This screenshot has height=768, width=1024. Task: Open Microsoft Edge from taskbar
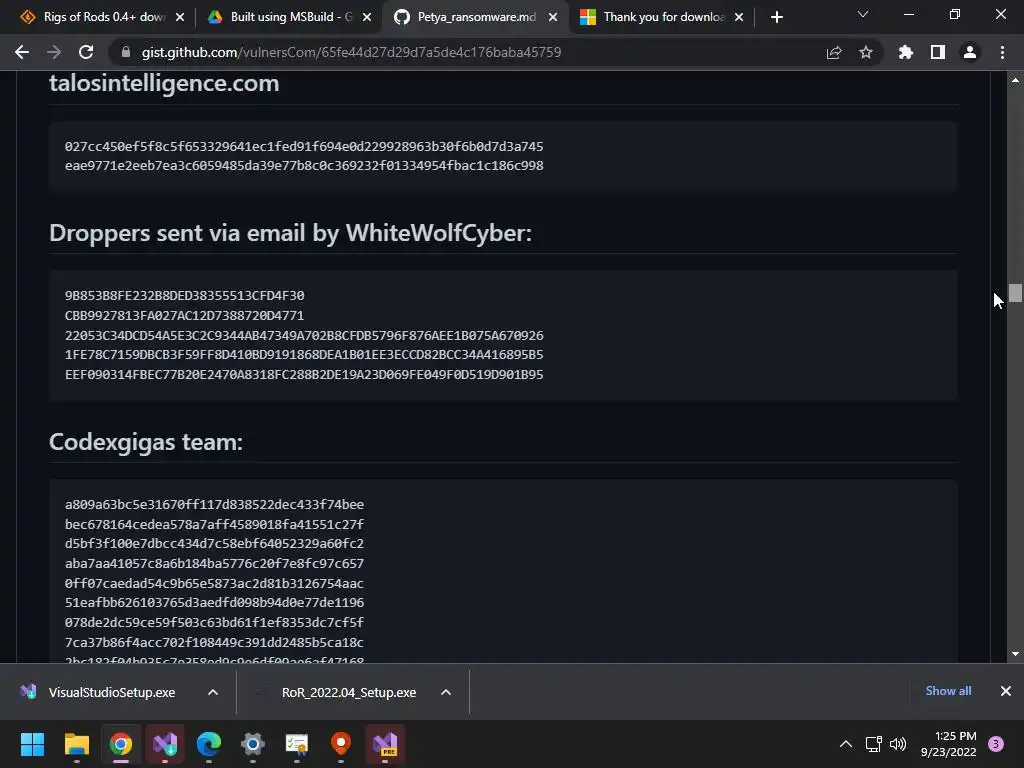[x=209, y=744]
